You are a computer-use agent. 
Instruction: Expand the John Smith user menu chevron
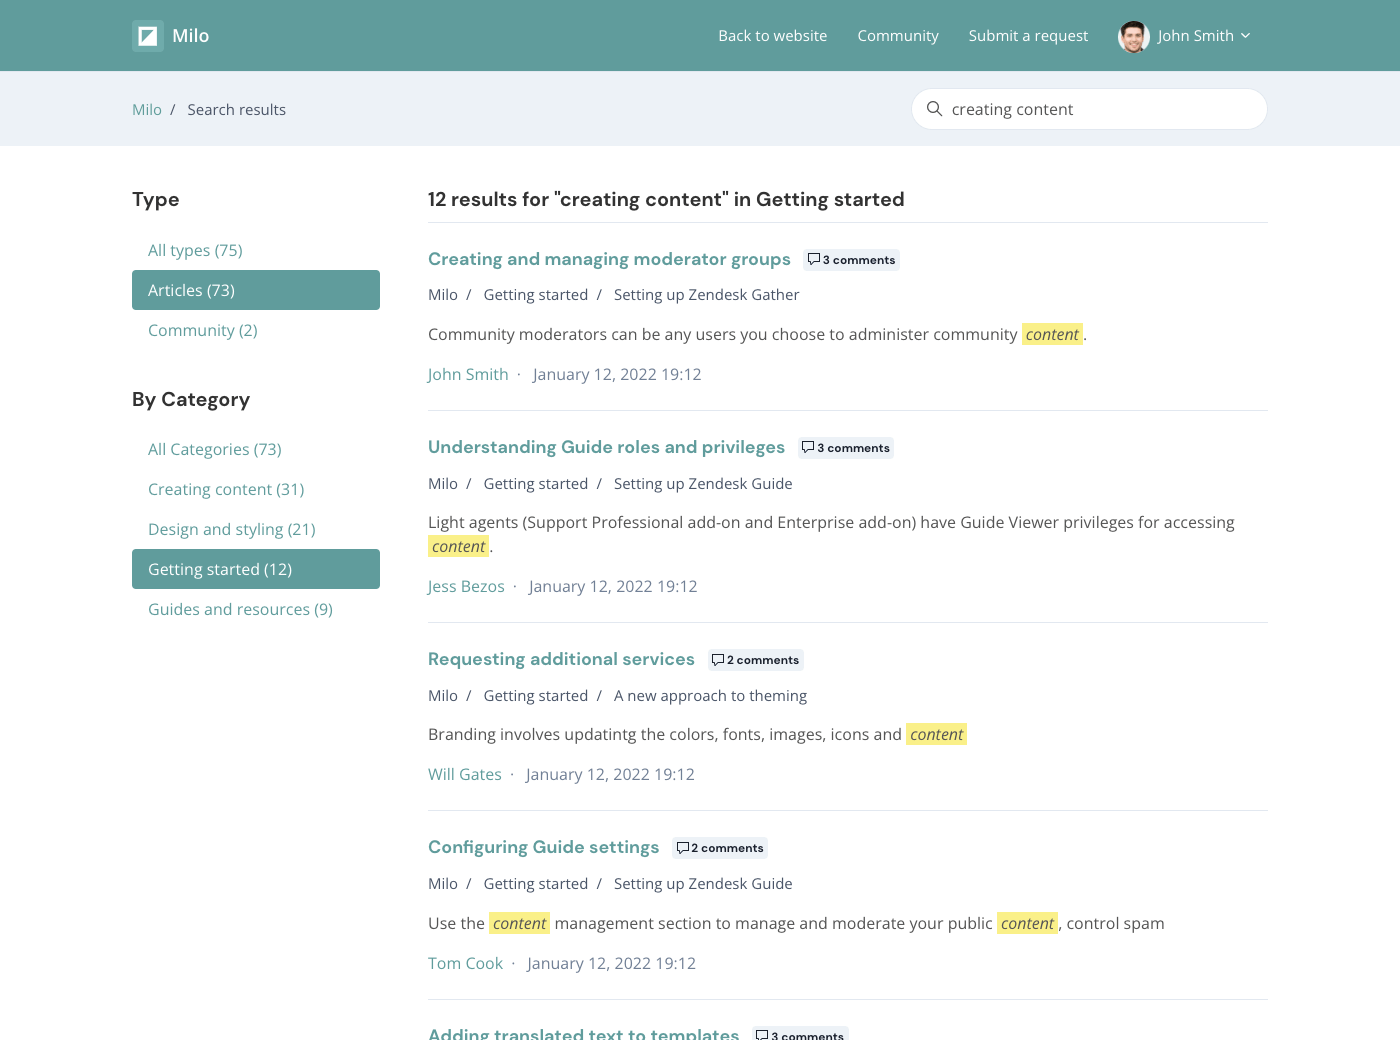tap(1246, 36)
